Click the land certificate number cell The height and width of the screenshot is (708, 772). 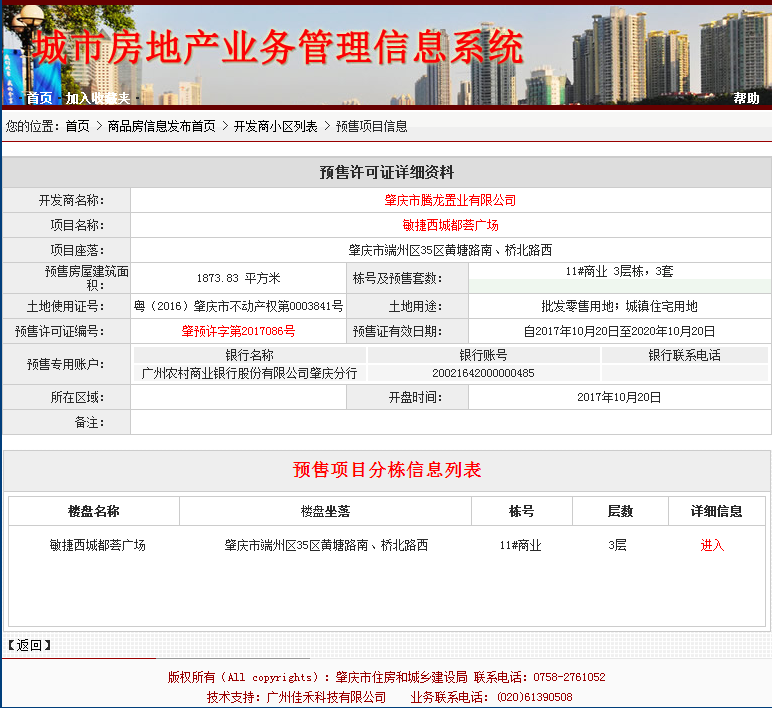[238, 306]
